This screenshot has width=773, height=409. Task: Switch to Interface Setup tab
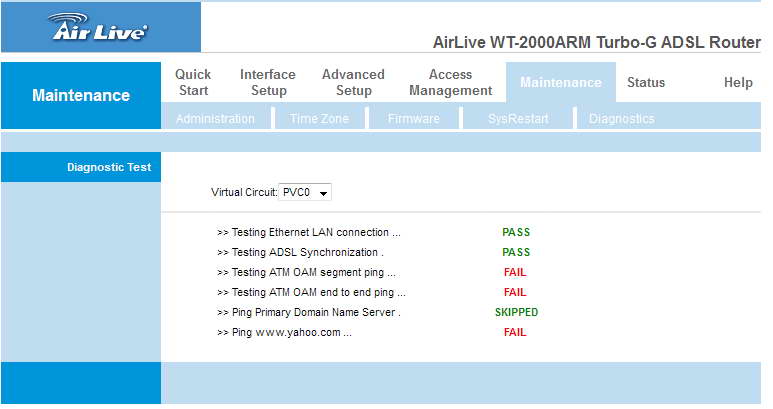pos(267,82)
